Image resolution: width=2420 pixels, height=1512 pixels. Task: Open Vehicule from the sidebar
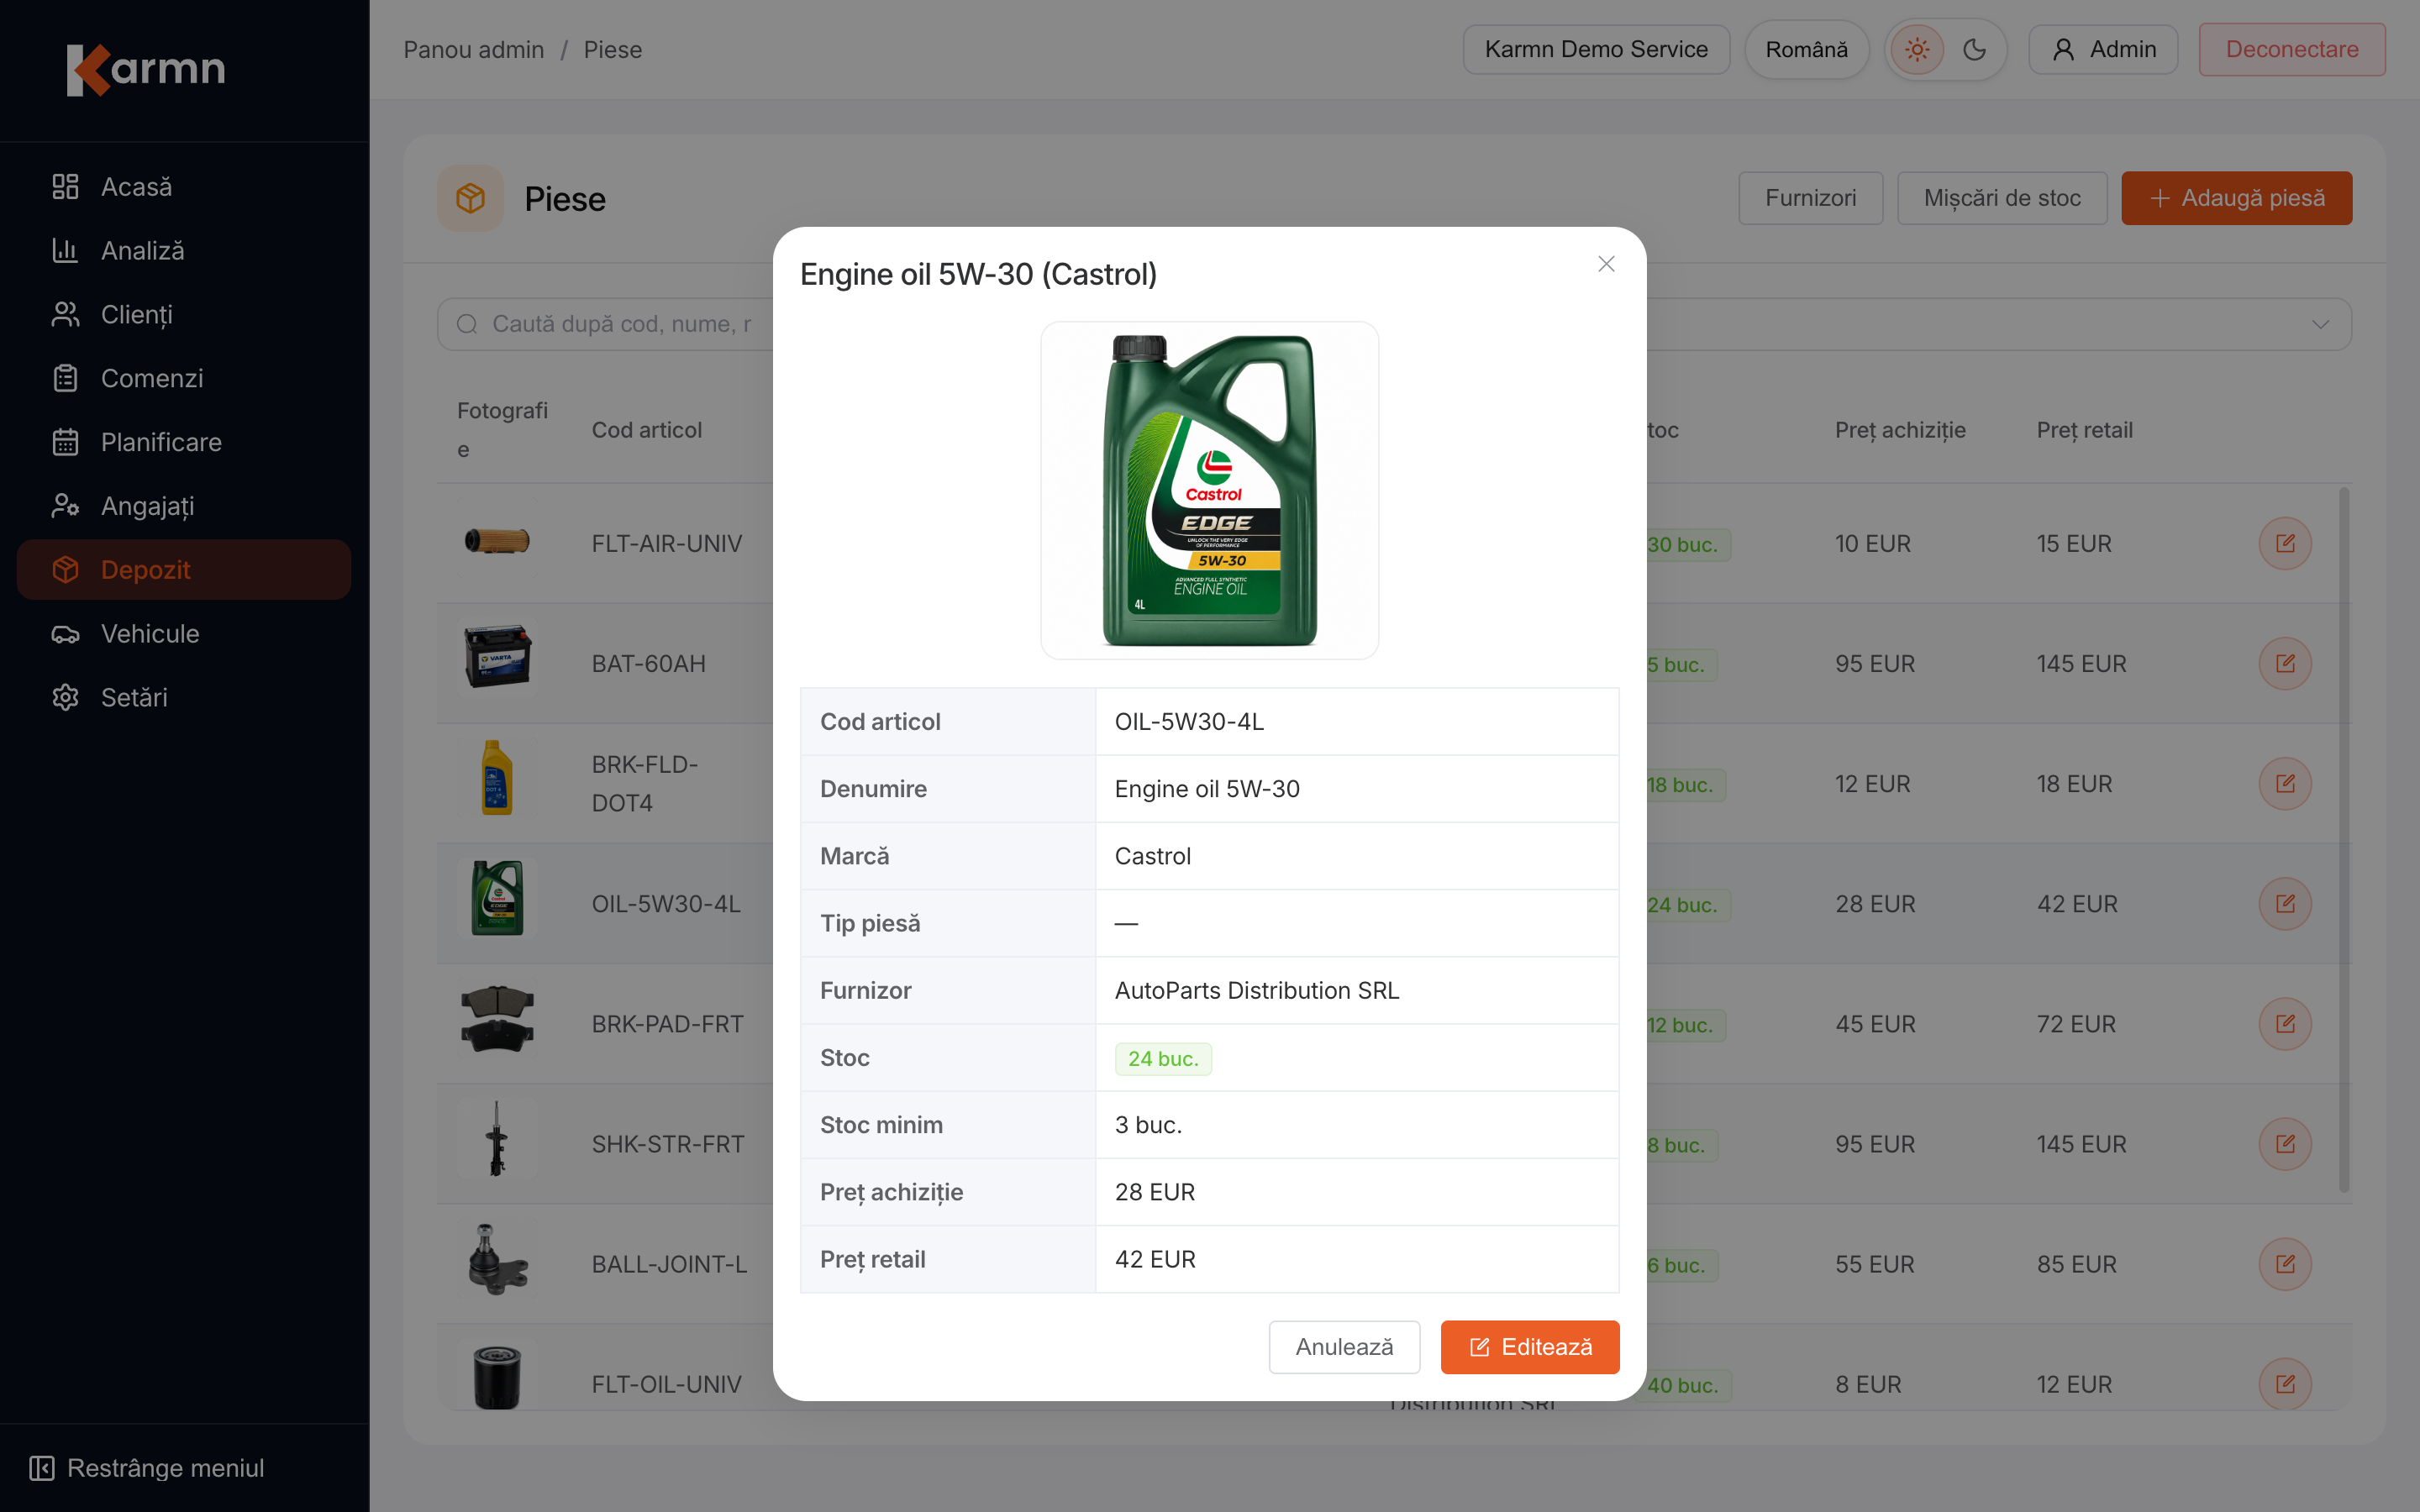point(184,634)
